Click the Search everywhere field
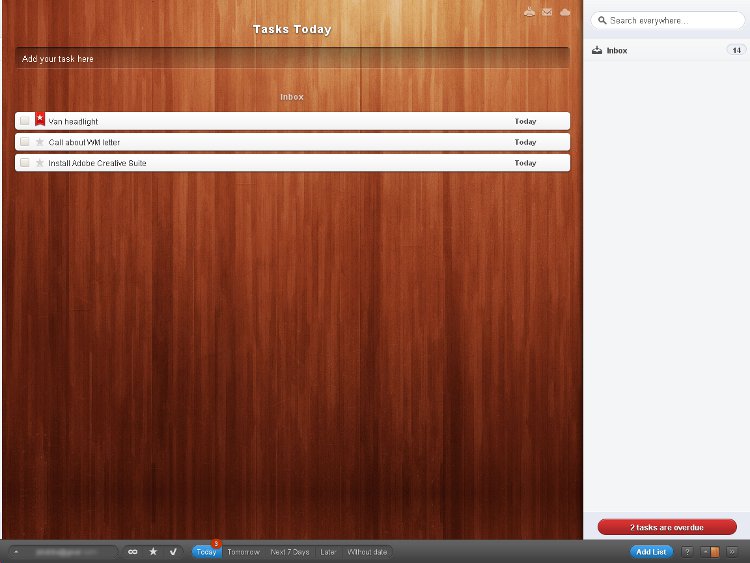This screenshot has width=750, height=563. (667, 20)
